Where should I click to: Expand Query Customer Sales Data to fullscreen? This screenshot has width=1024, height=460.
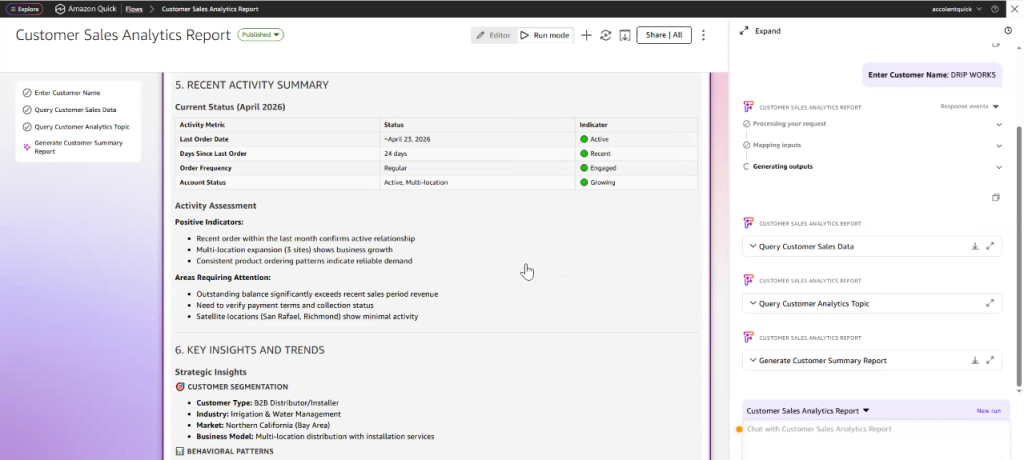[990, 246]
